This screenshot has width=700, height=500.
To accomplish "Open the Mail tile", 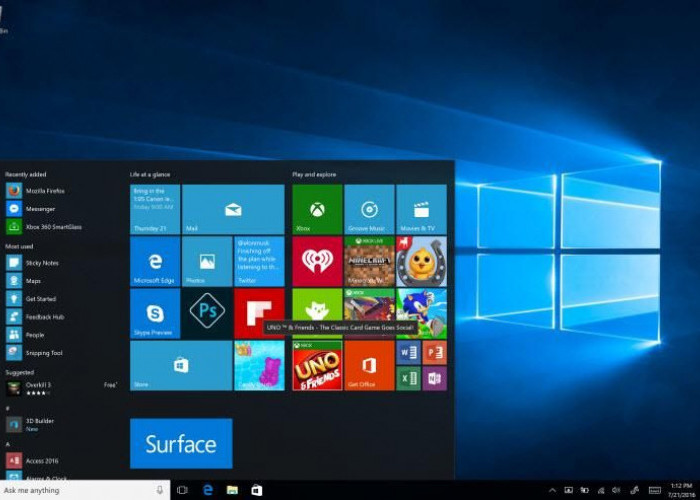I will 233,209.
